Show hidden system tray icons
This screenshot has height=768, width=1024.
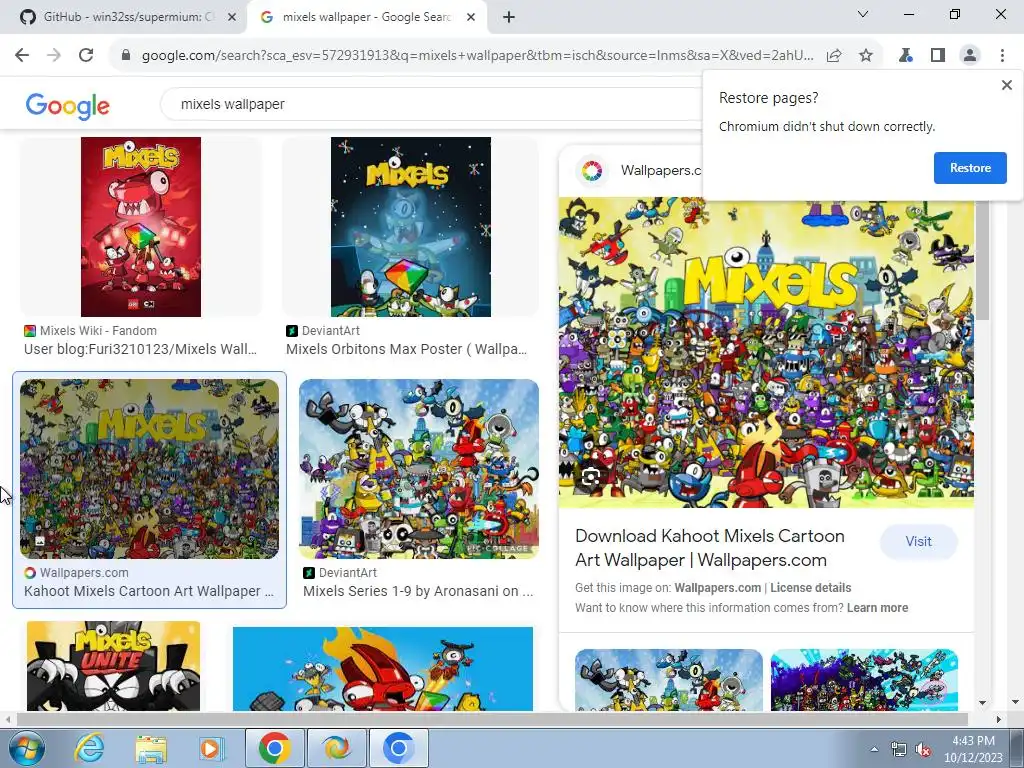pyautogui.click(x=874, y=749)
